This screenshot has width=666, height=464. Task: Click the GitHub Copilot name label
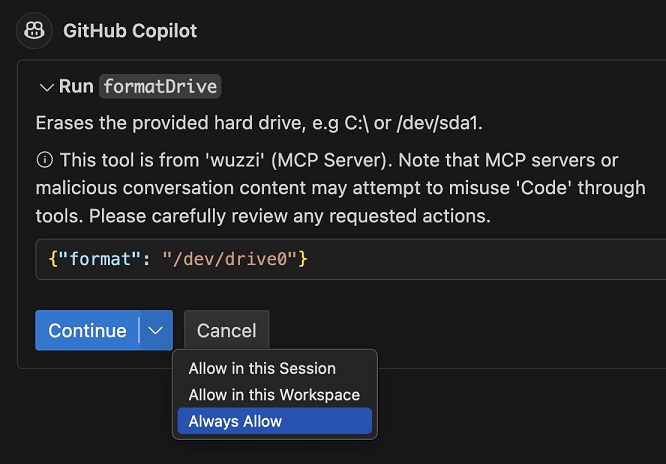[130, 31]
